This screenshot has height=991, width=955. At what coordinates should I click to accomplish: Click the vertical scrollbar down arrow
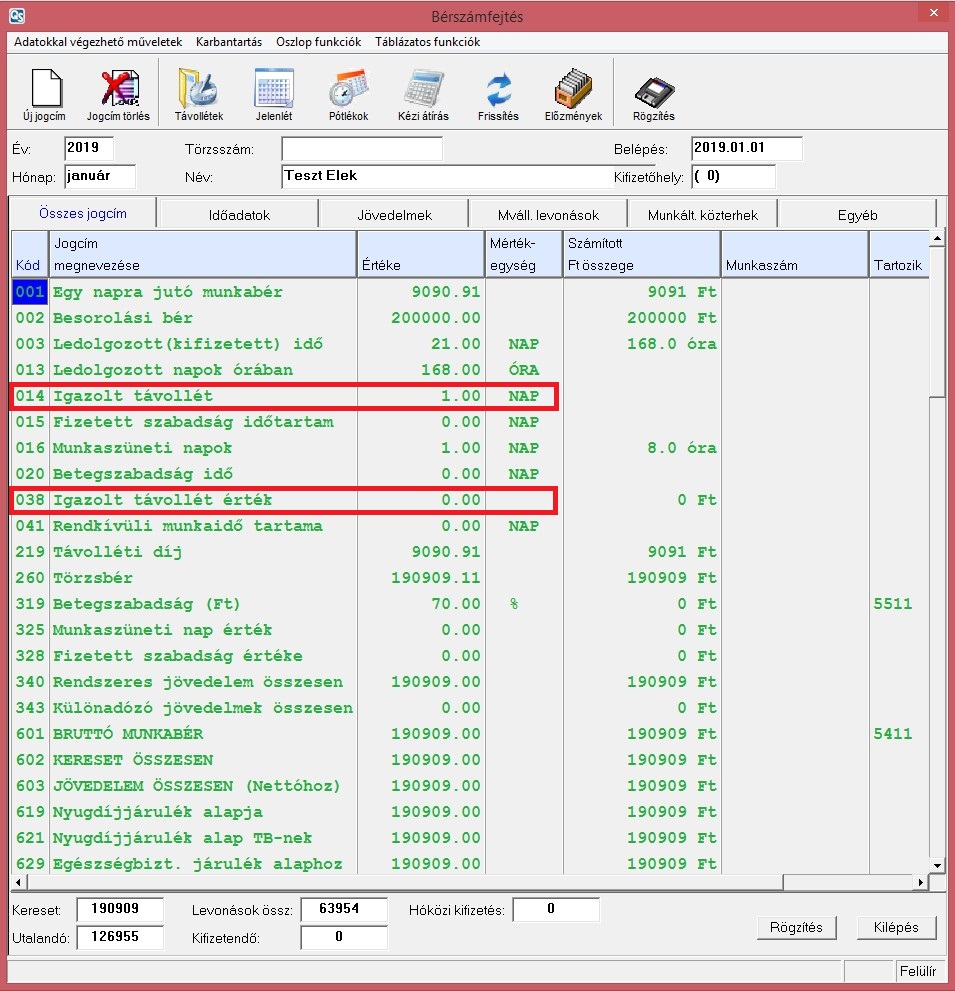coord(937,864)
